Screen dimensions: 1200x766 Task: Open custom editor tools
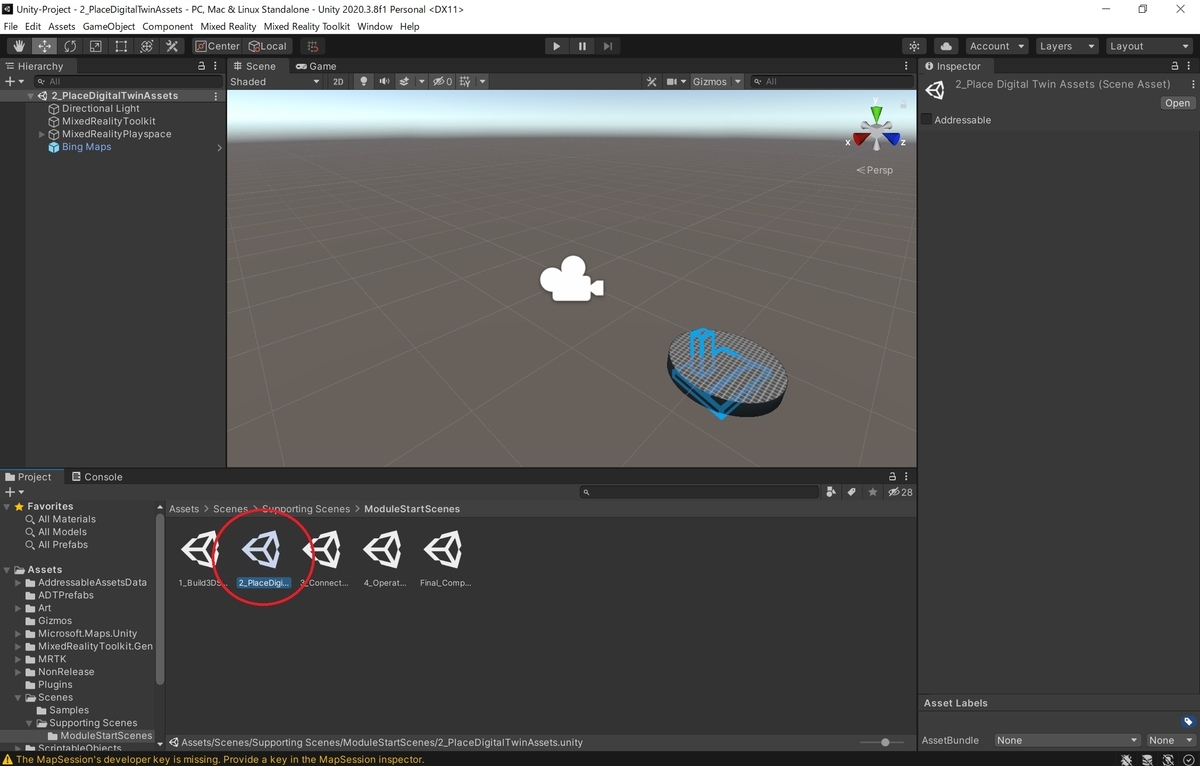tap(172, 46)
